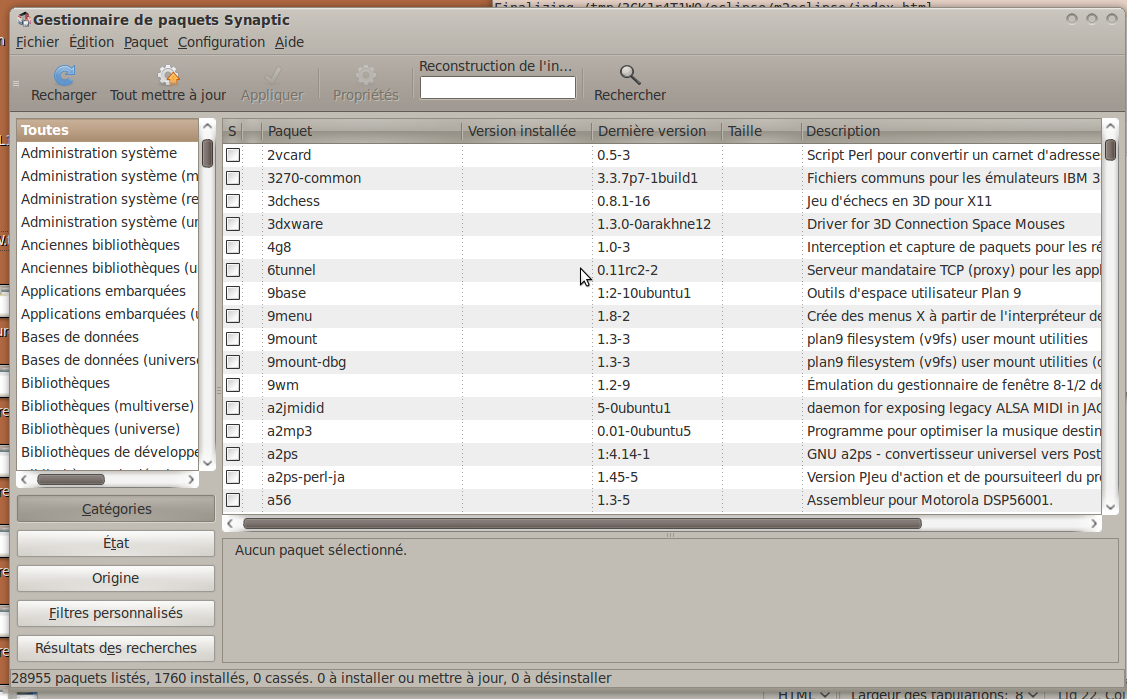Select the a56 package name
This screenshot has width=1127, height=699.
point(279,500)
